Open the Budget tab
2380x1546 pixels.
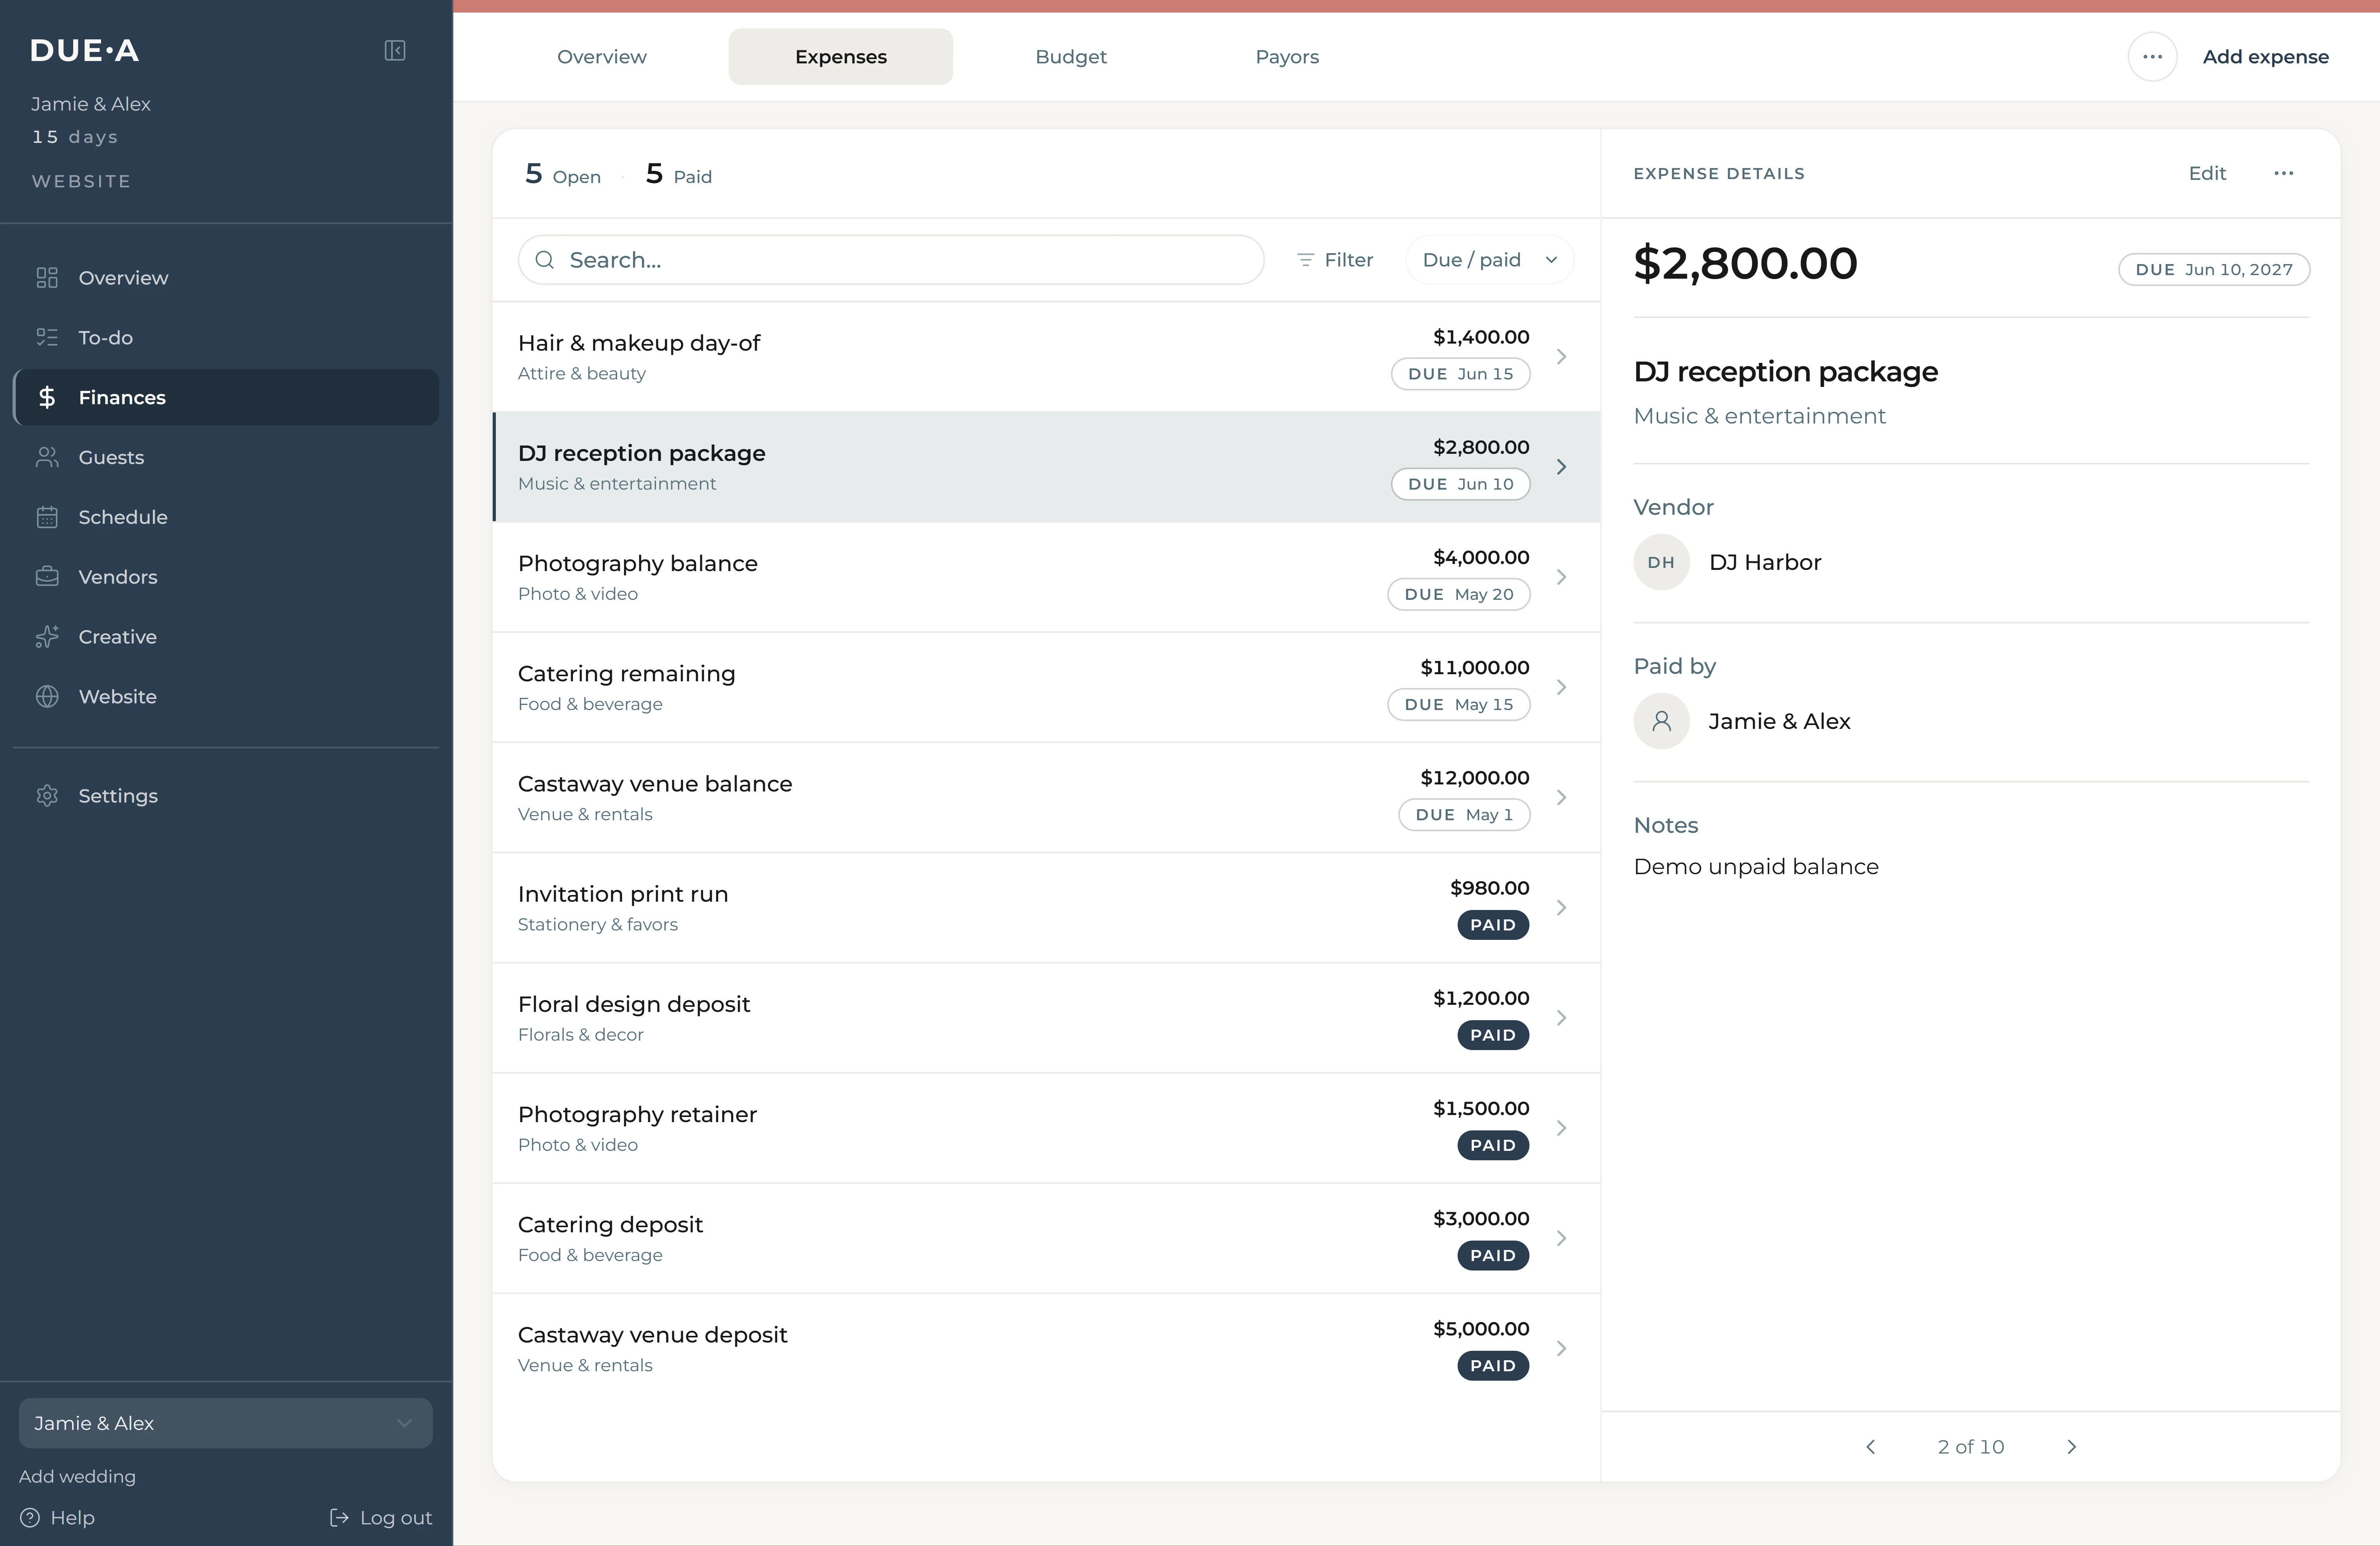pos(1071,57)
